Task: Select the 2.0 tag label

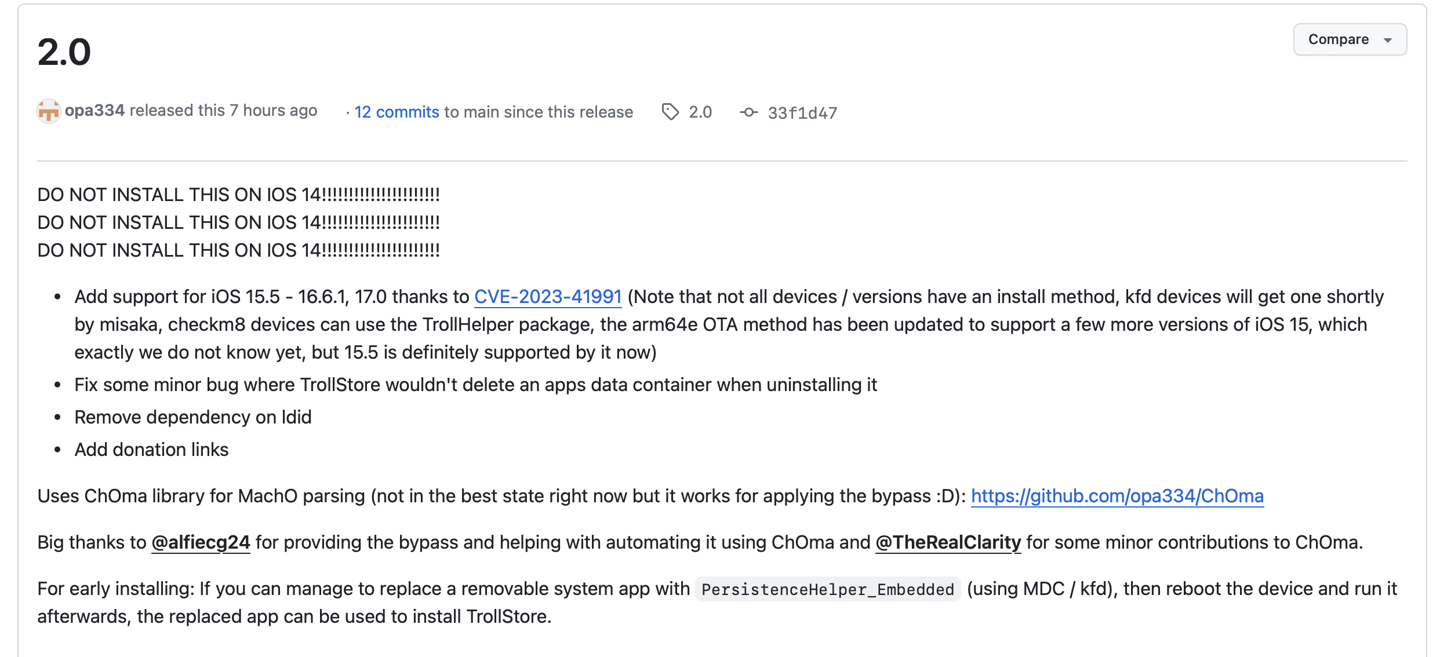Action: 700,112
